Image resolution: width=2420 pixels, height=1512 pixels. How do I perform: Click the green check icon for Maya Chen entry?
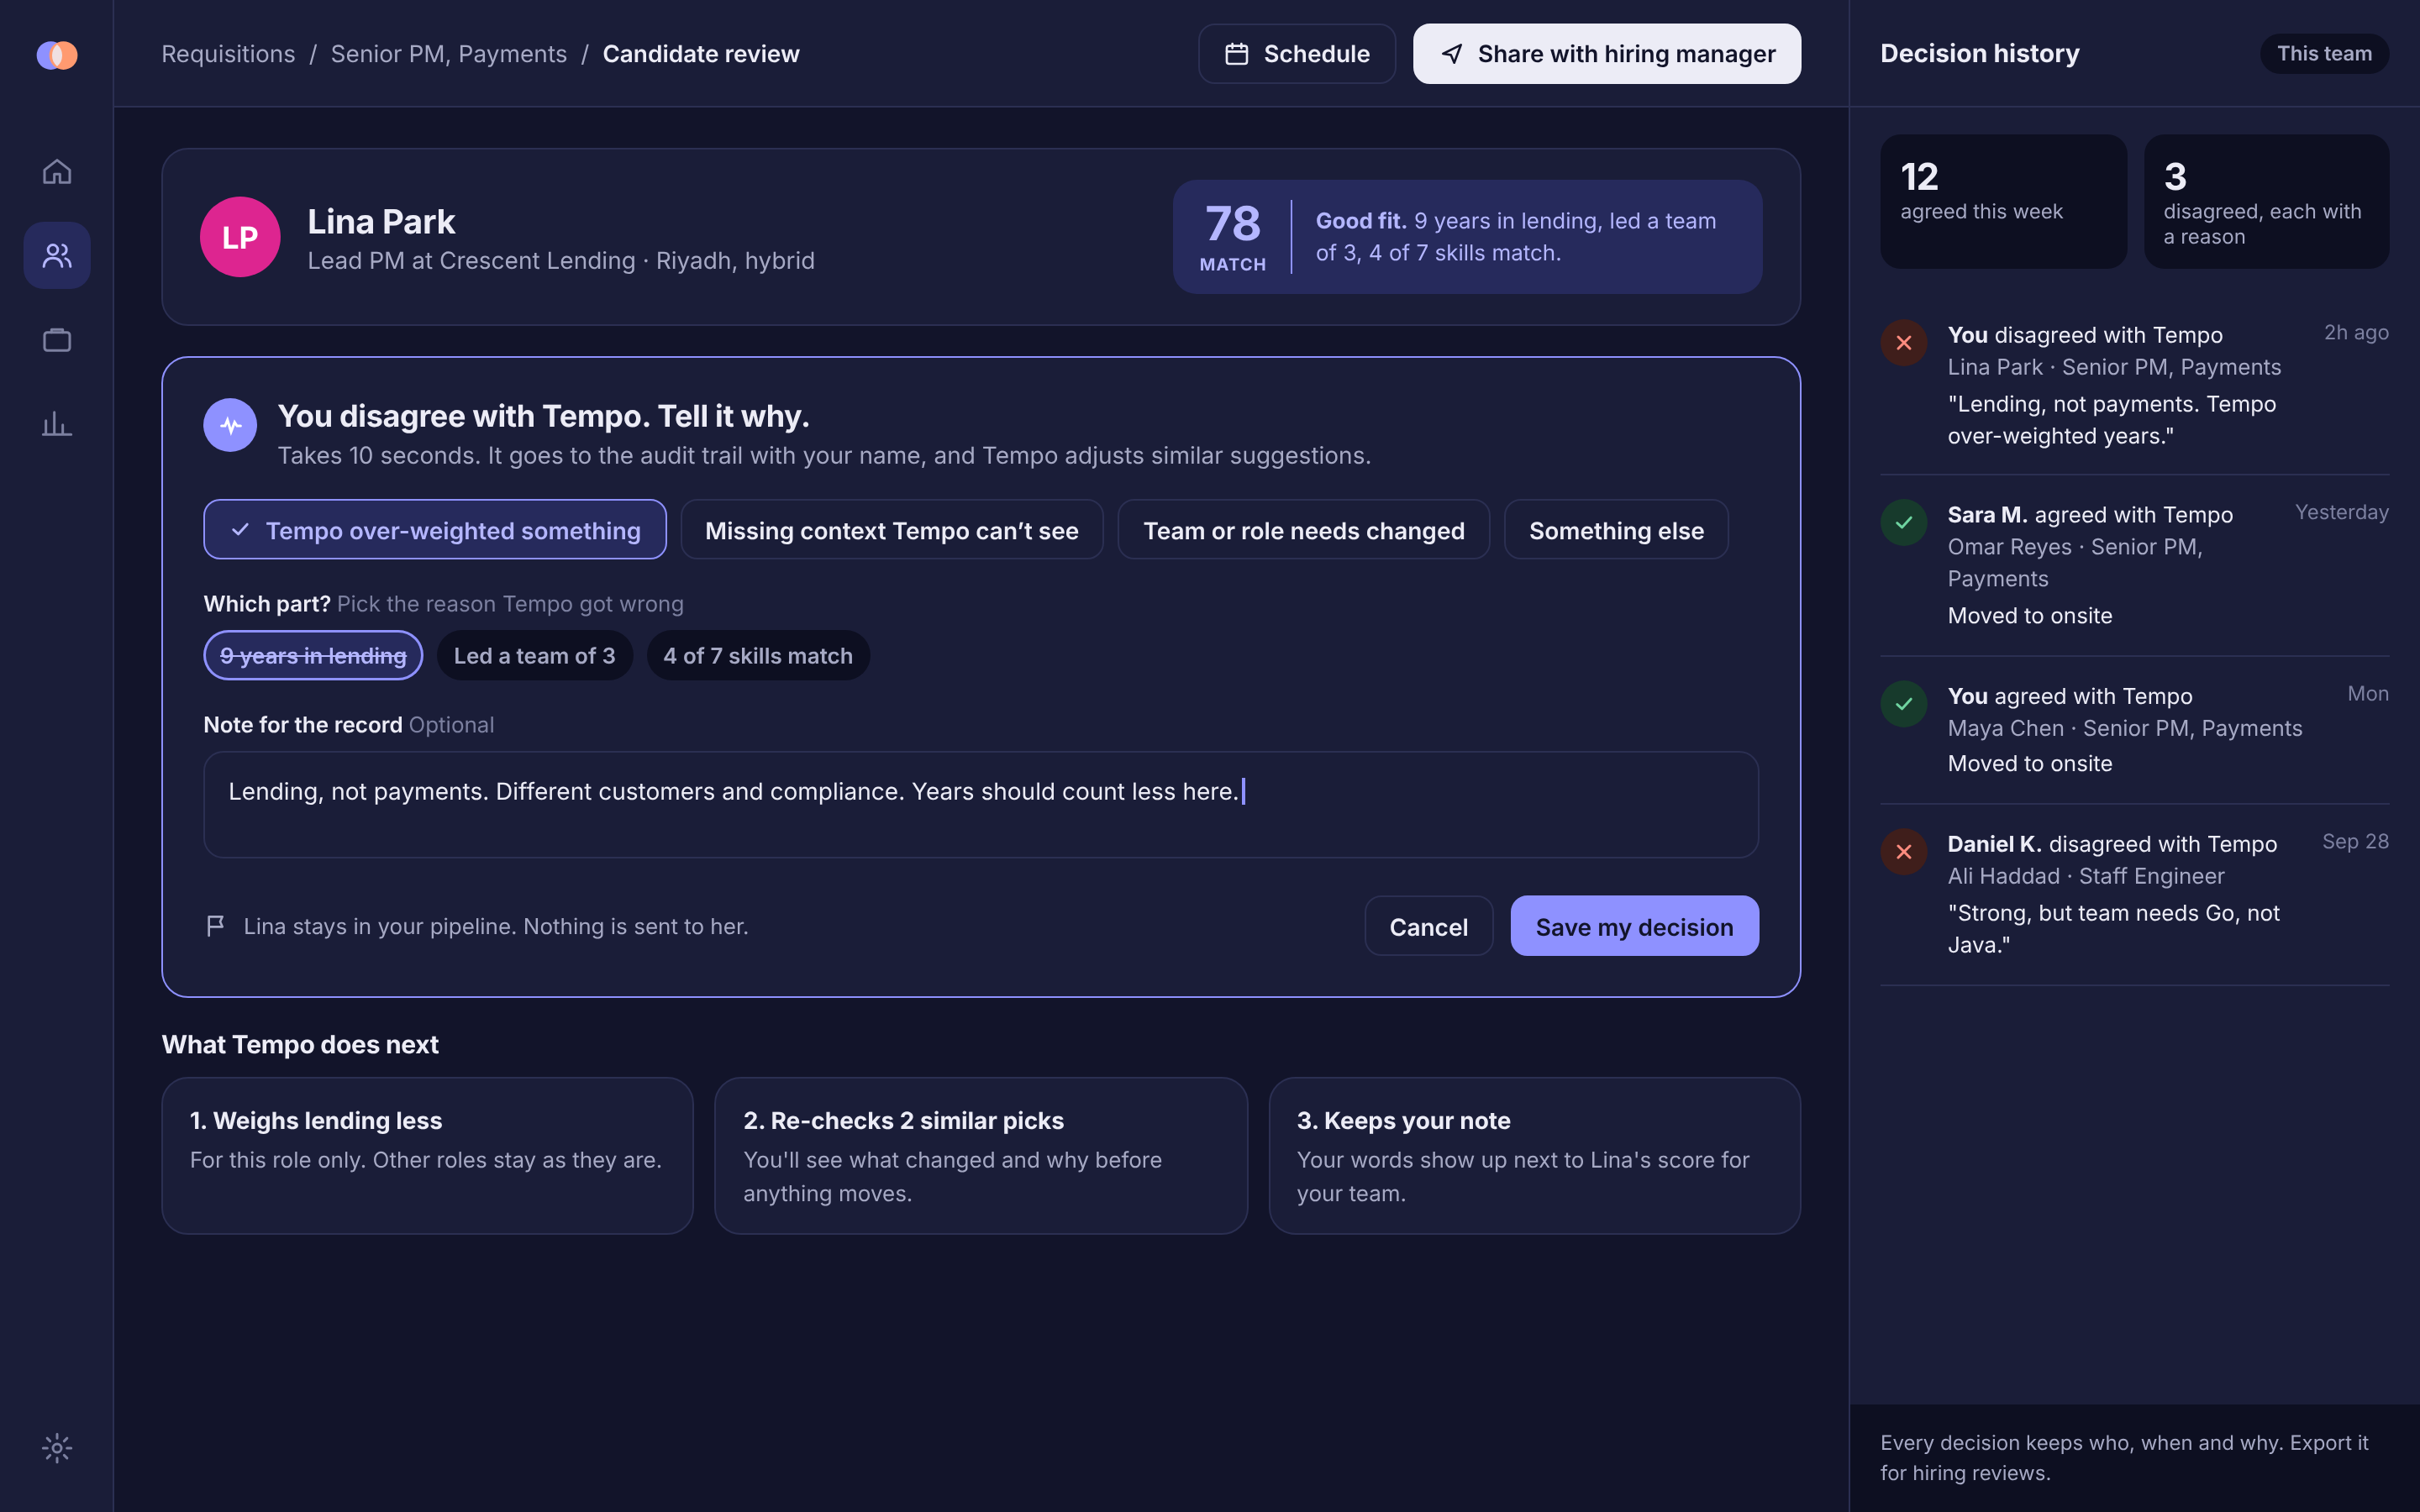(x=1904, y=704)
